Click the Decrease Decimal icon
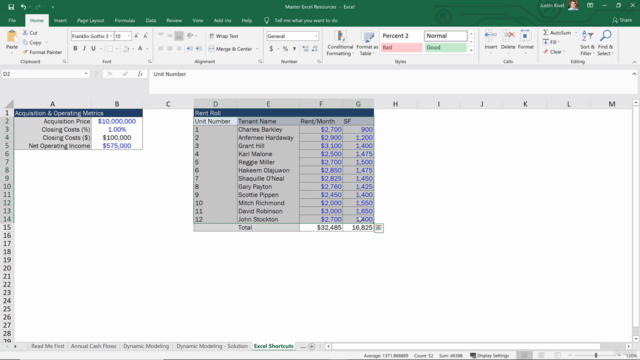The image size is (640, 360). click(x=315, y=49)
